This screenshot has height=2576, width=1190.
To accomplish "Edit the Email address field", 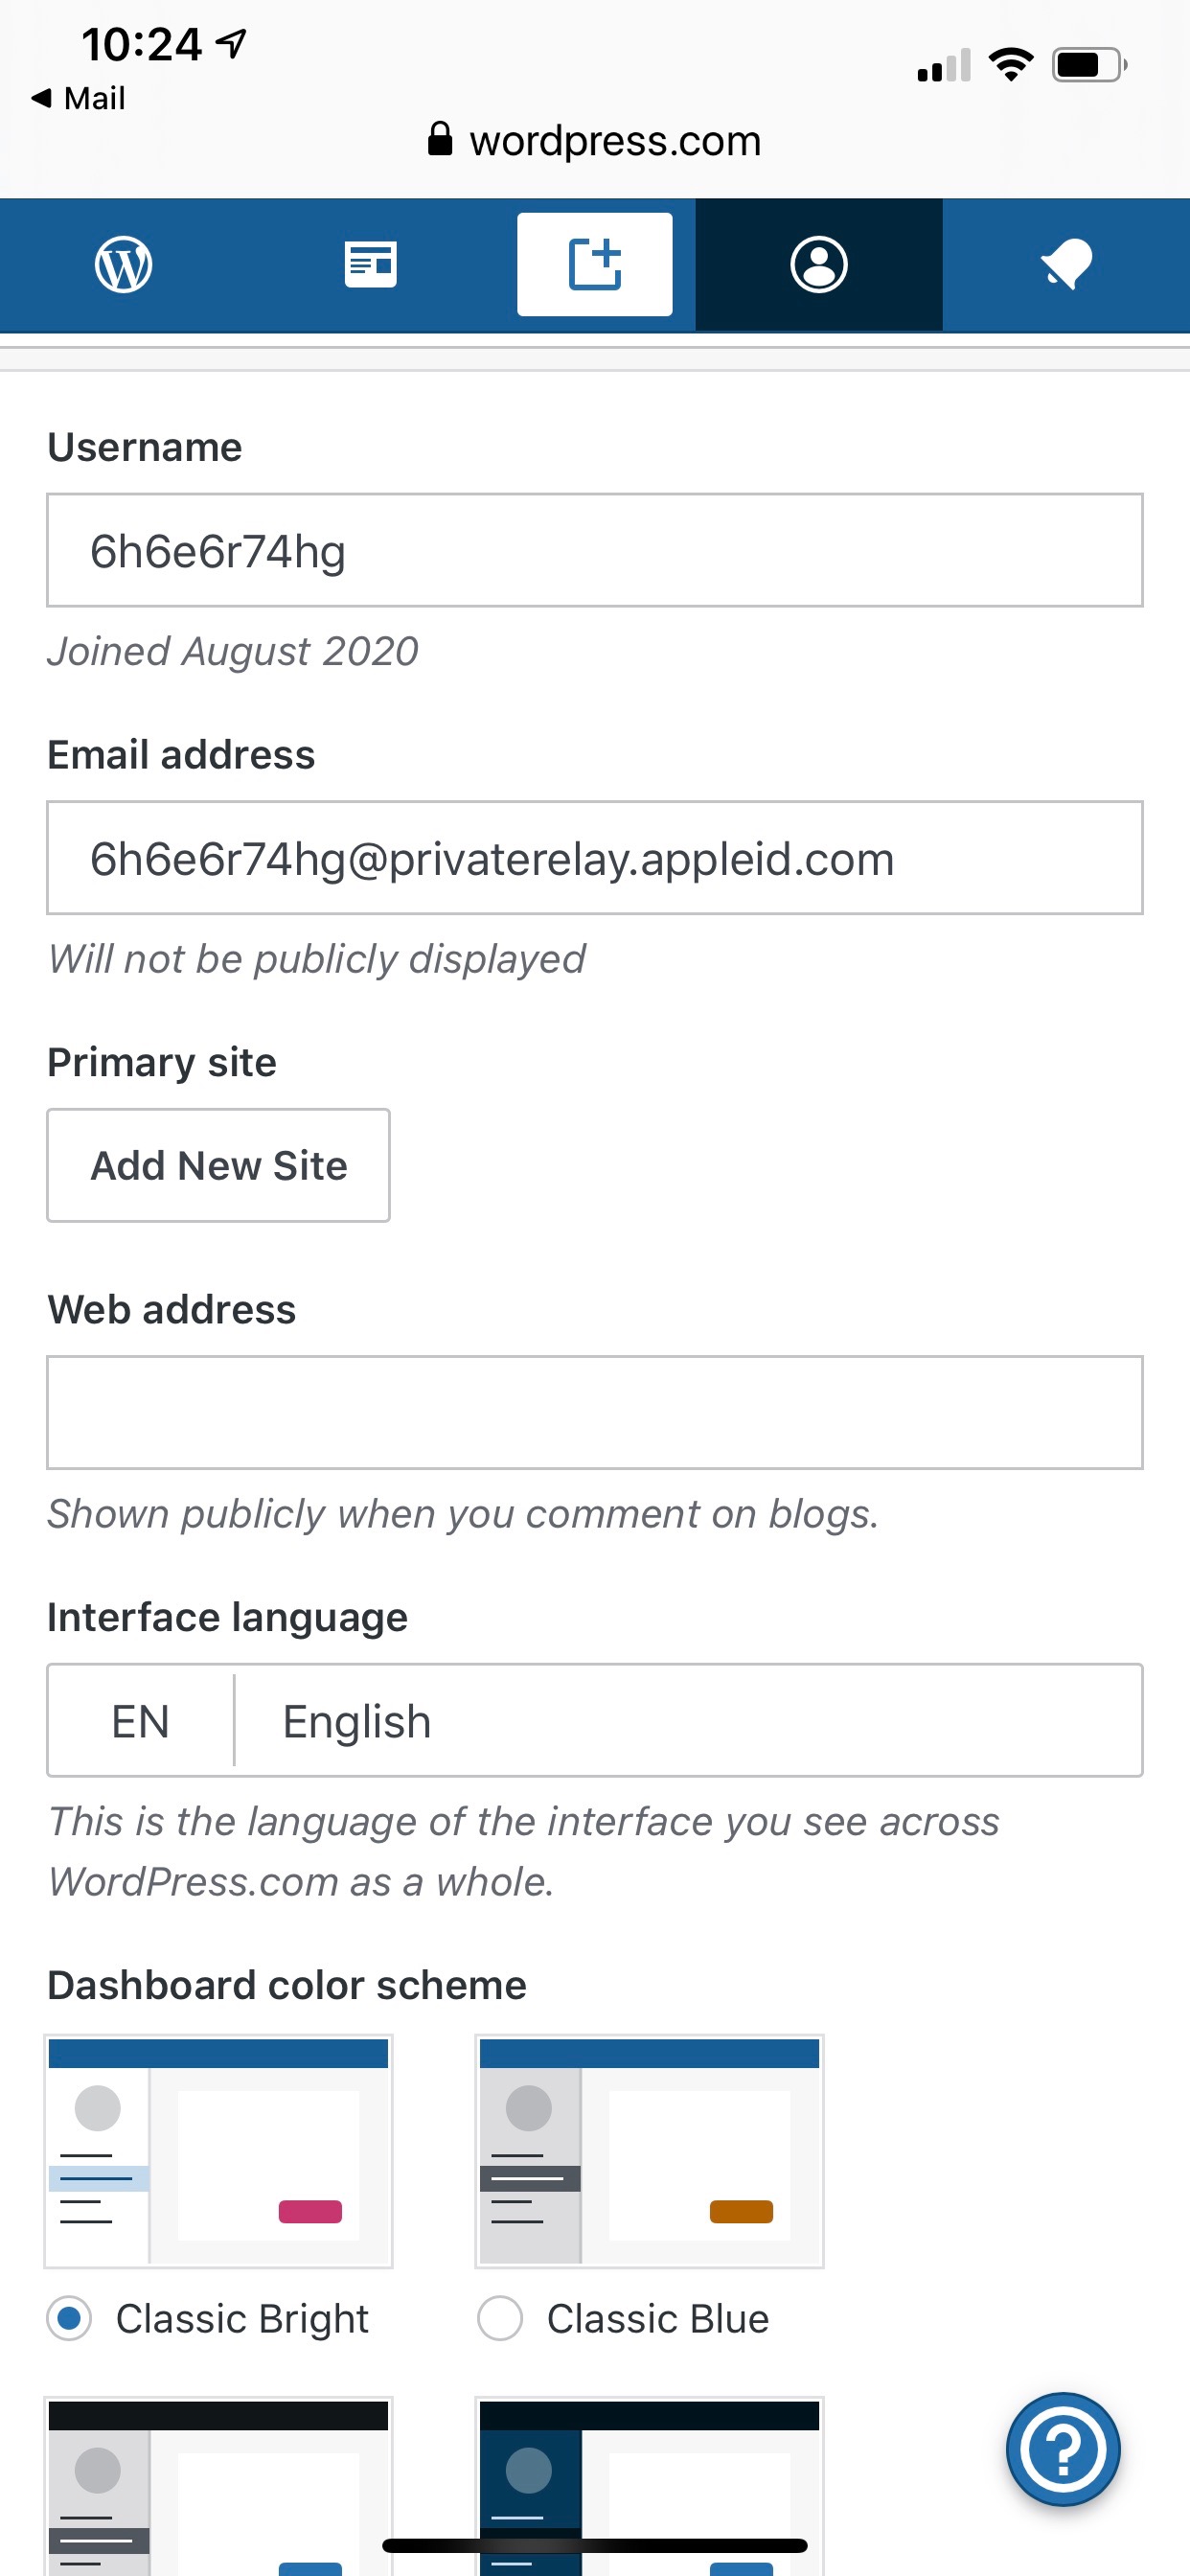I will pyautogui.click(x=594, y=858).
